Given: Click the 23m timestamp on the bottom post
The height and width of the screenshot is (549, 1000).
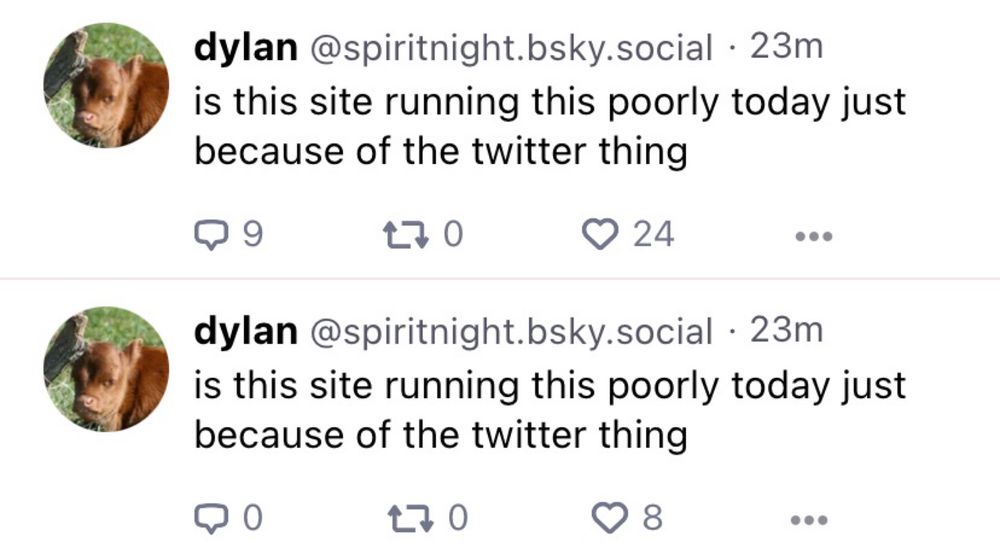Looking at the screenshot, I should (x=786, y=331).
